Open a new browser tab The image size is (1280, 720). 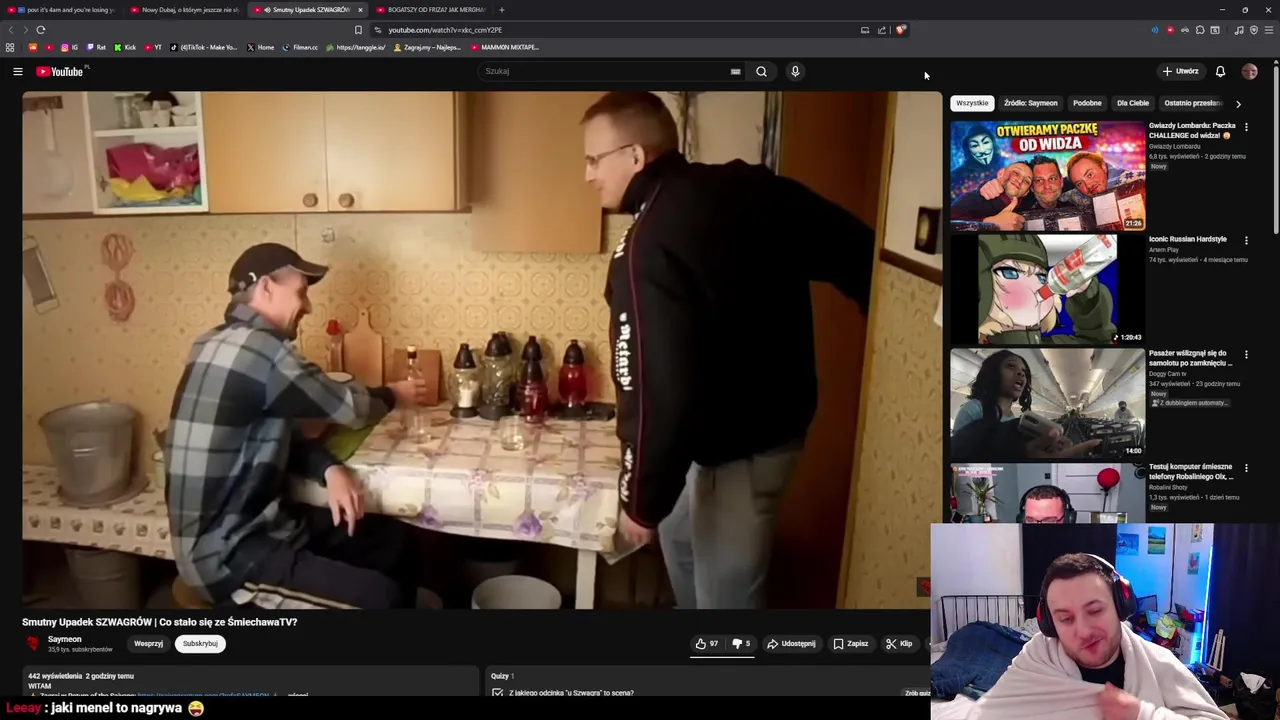[501, 10]
